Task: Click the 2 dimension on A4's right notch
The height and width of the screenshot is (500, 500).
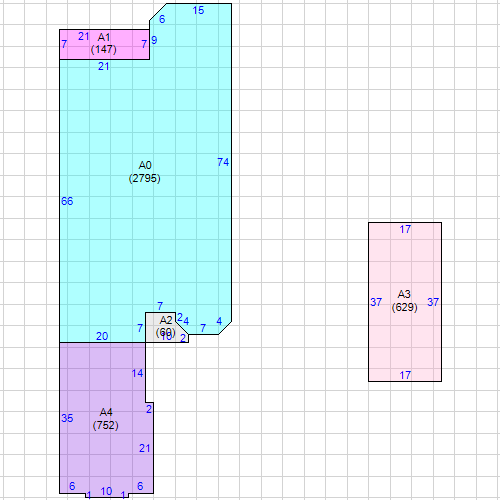Action: click(x=149, y=409)
